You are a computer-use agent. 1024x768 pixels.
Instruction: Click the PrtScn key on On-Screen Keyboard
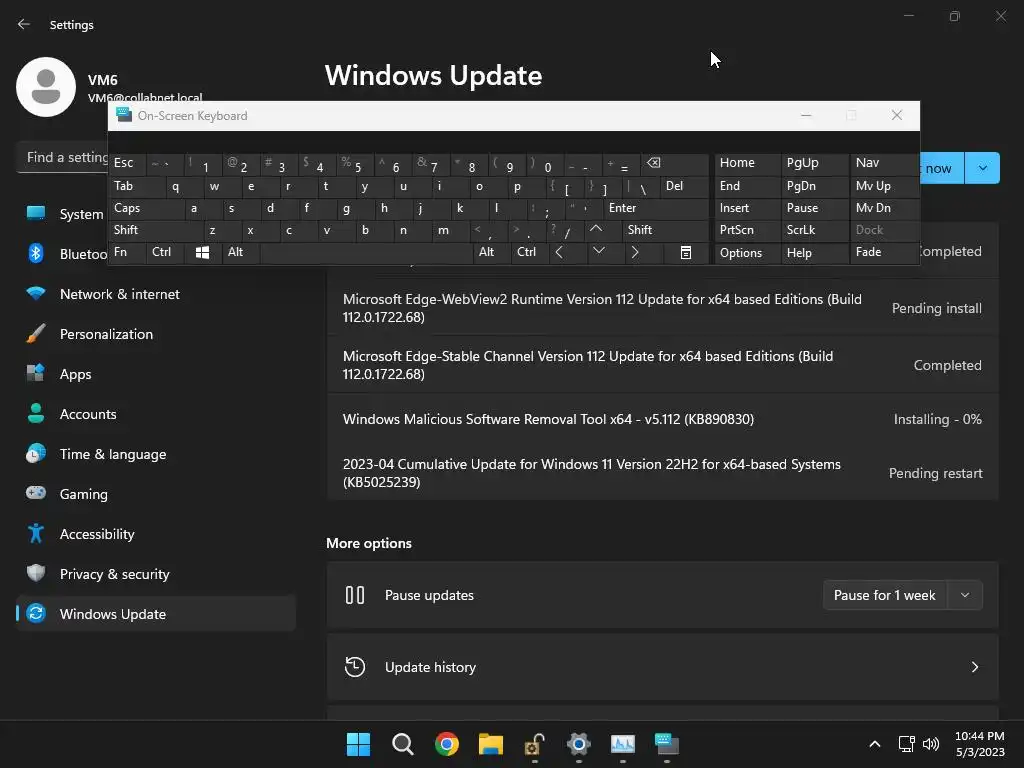click(x=747, y=230)
